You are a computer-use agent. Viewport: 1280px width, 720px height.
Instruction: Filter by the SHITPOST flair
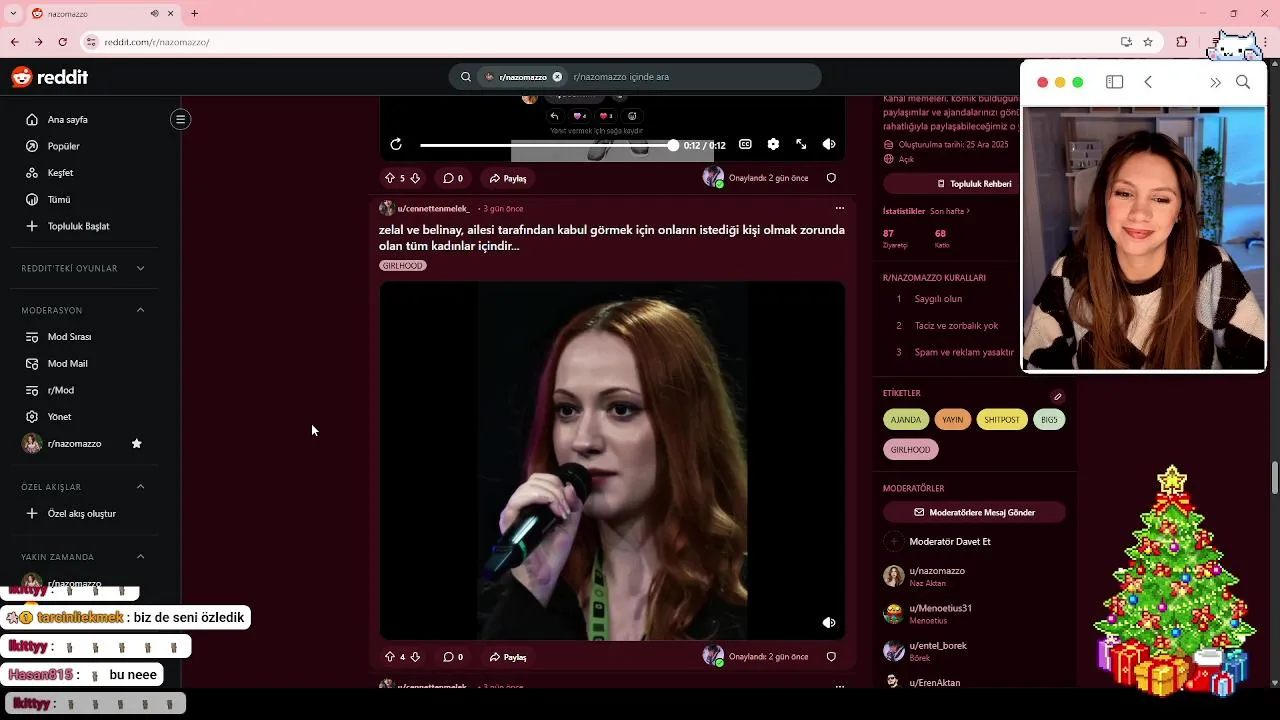point(1002,420)
